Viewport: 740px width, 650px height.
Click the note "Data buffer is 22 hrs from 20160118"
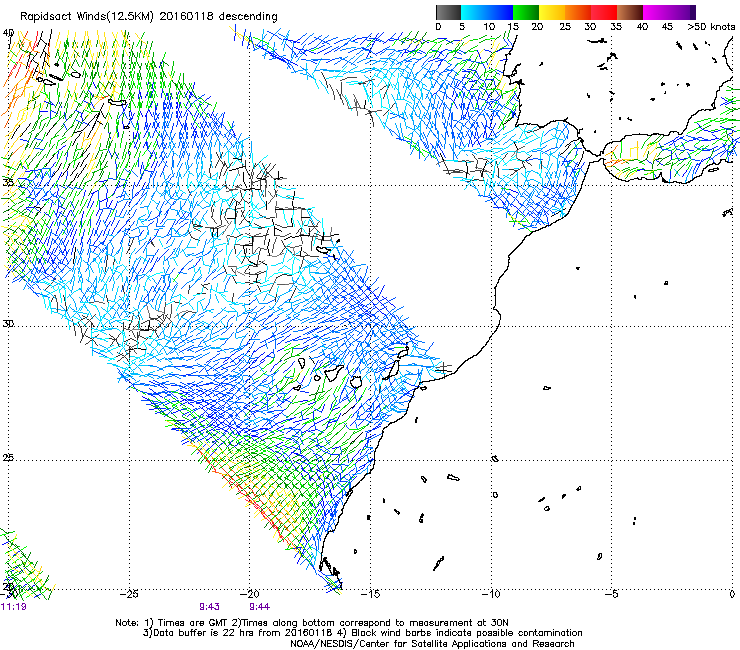point(241,633)
